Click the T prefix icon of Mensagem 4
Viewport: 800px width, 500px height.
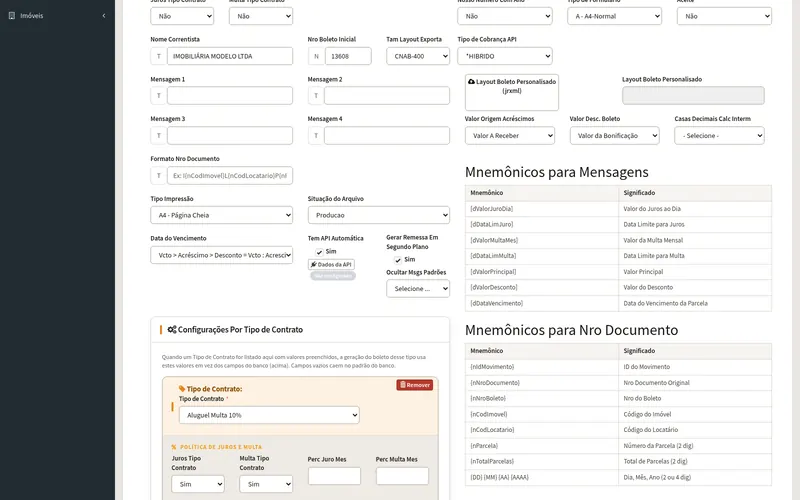point(316,136)
